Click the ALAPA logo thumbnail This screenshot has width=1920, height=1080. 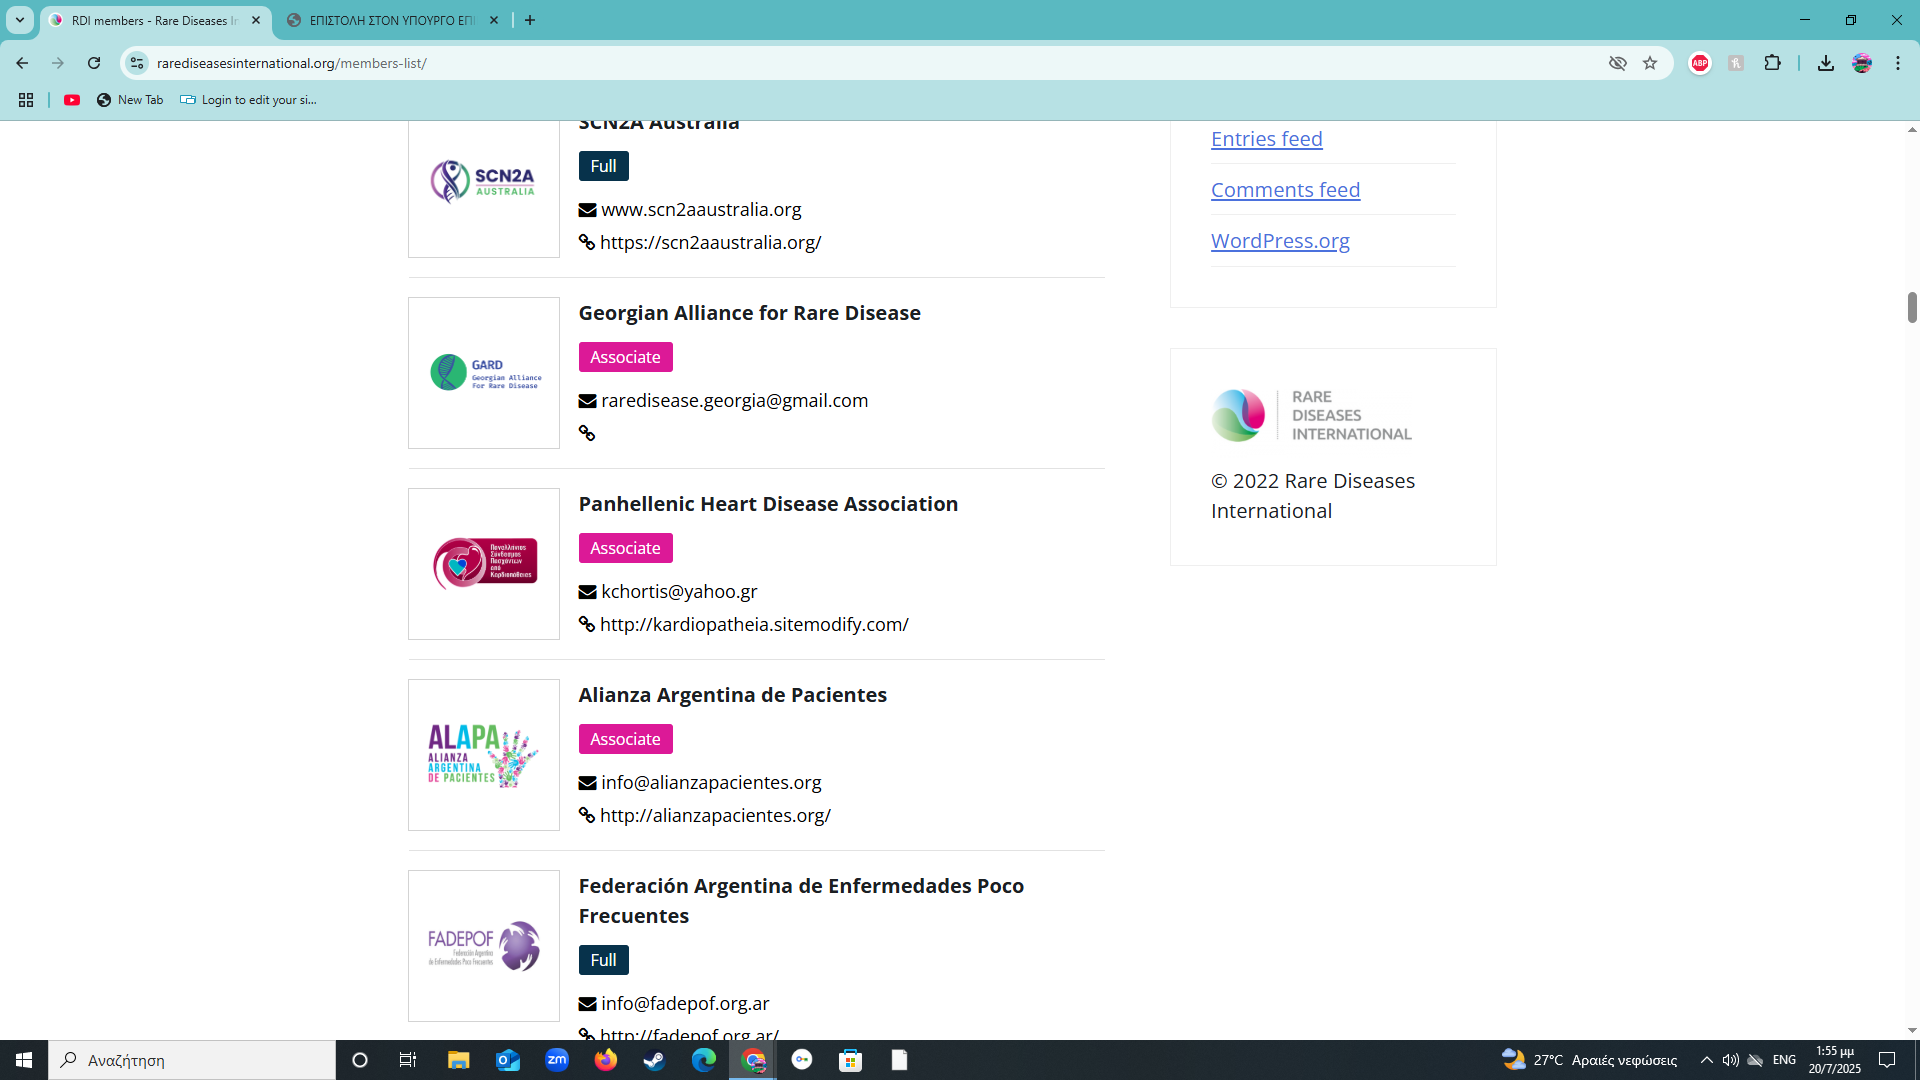tap(484, 755)
